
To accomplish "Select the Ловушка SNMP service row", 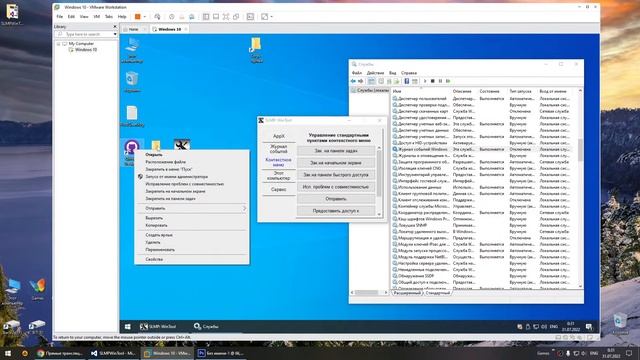I will 484,225.
